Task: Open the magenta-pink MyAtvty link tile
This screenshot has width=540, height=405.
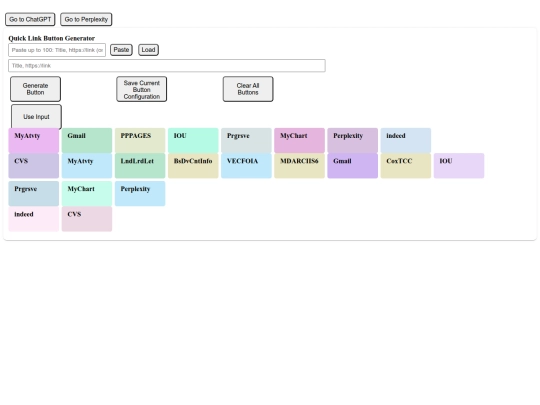Action: (x=34, y=141)
